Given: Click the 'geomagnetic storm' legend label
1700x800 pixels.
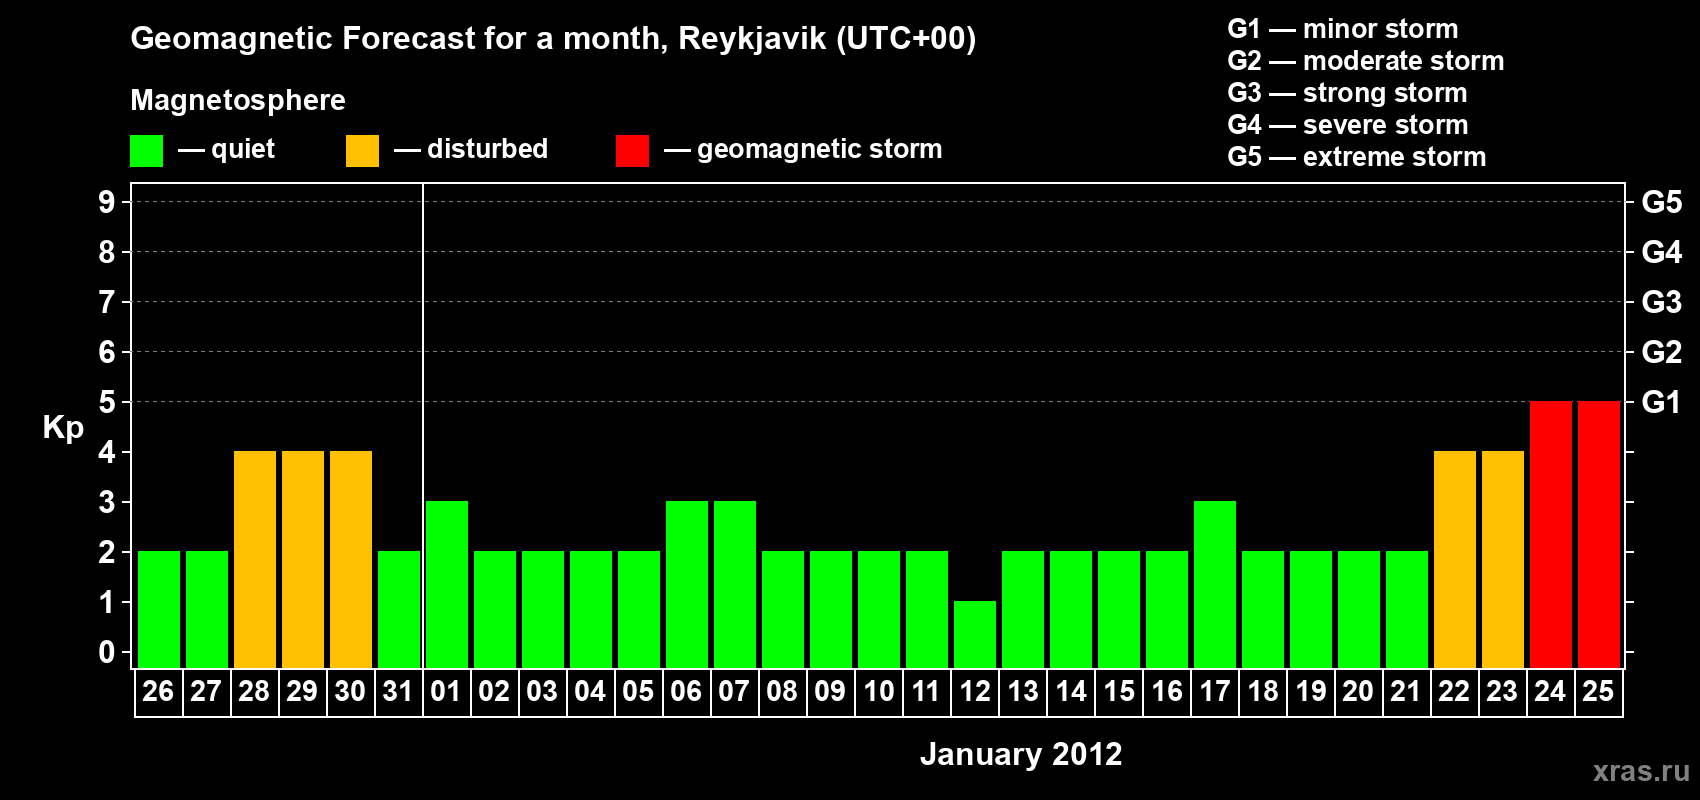Looking at the screenshot, I should (820, 150).
